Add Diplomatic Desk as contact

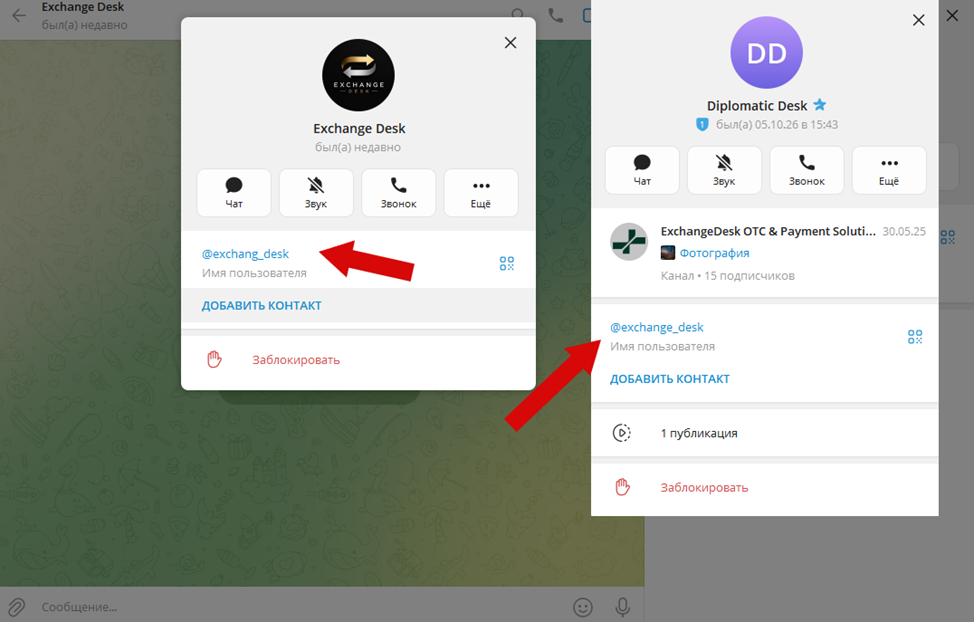[x=670, y=378]
